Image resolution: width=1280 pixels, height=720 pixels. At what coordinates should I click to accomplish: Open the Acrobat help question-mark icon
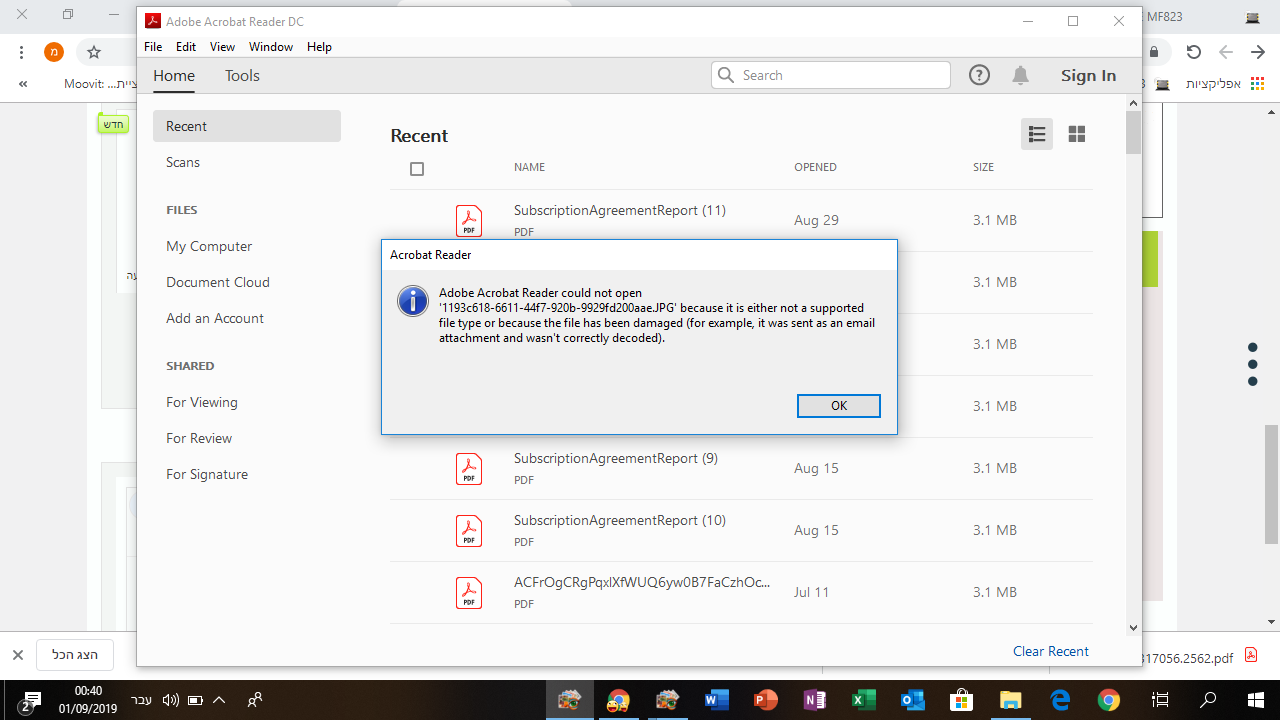tap(980, 75)
